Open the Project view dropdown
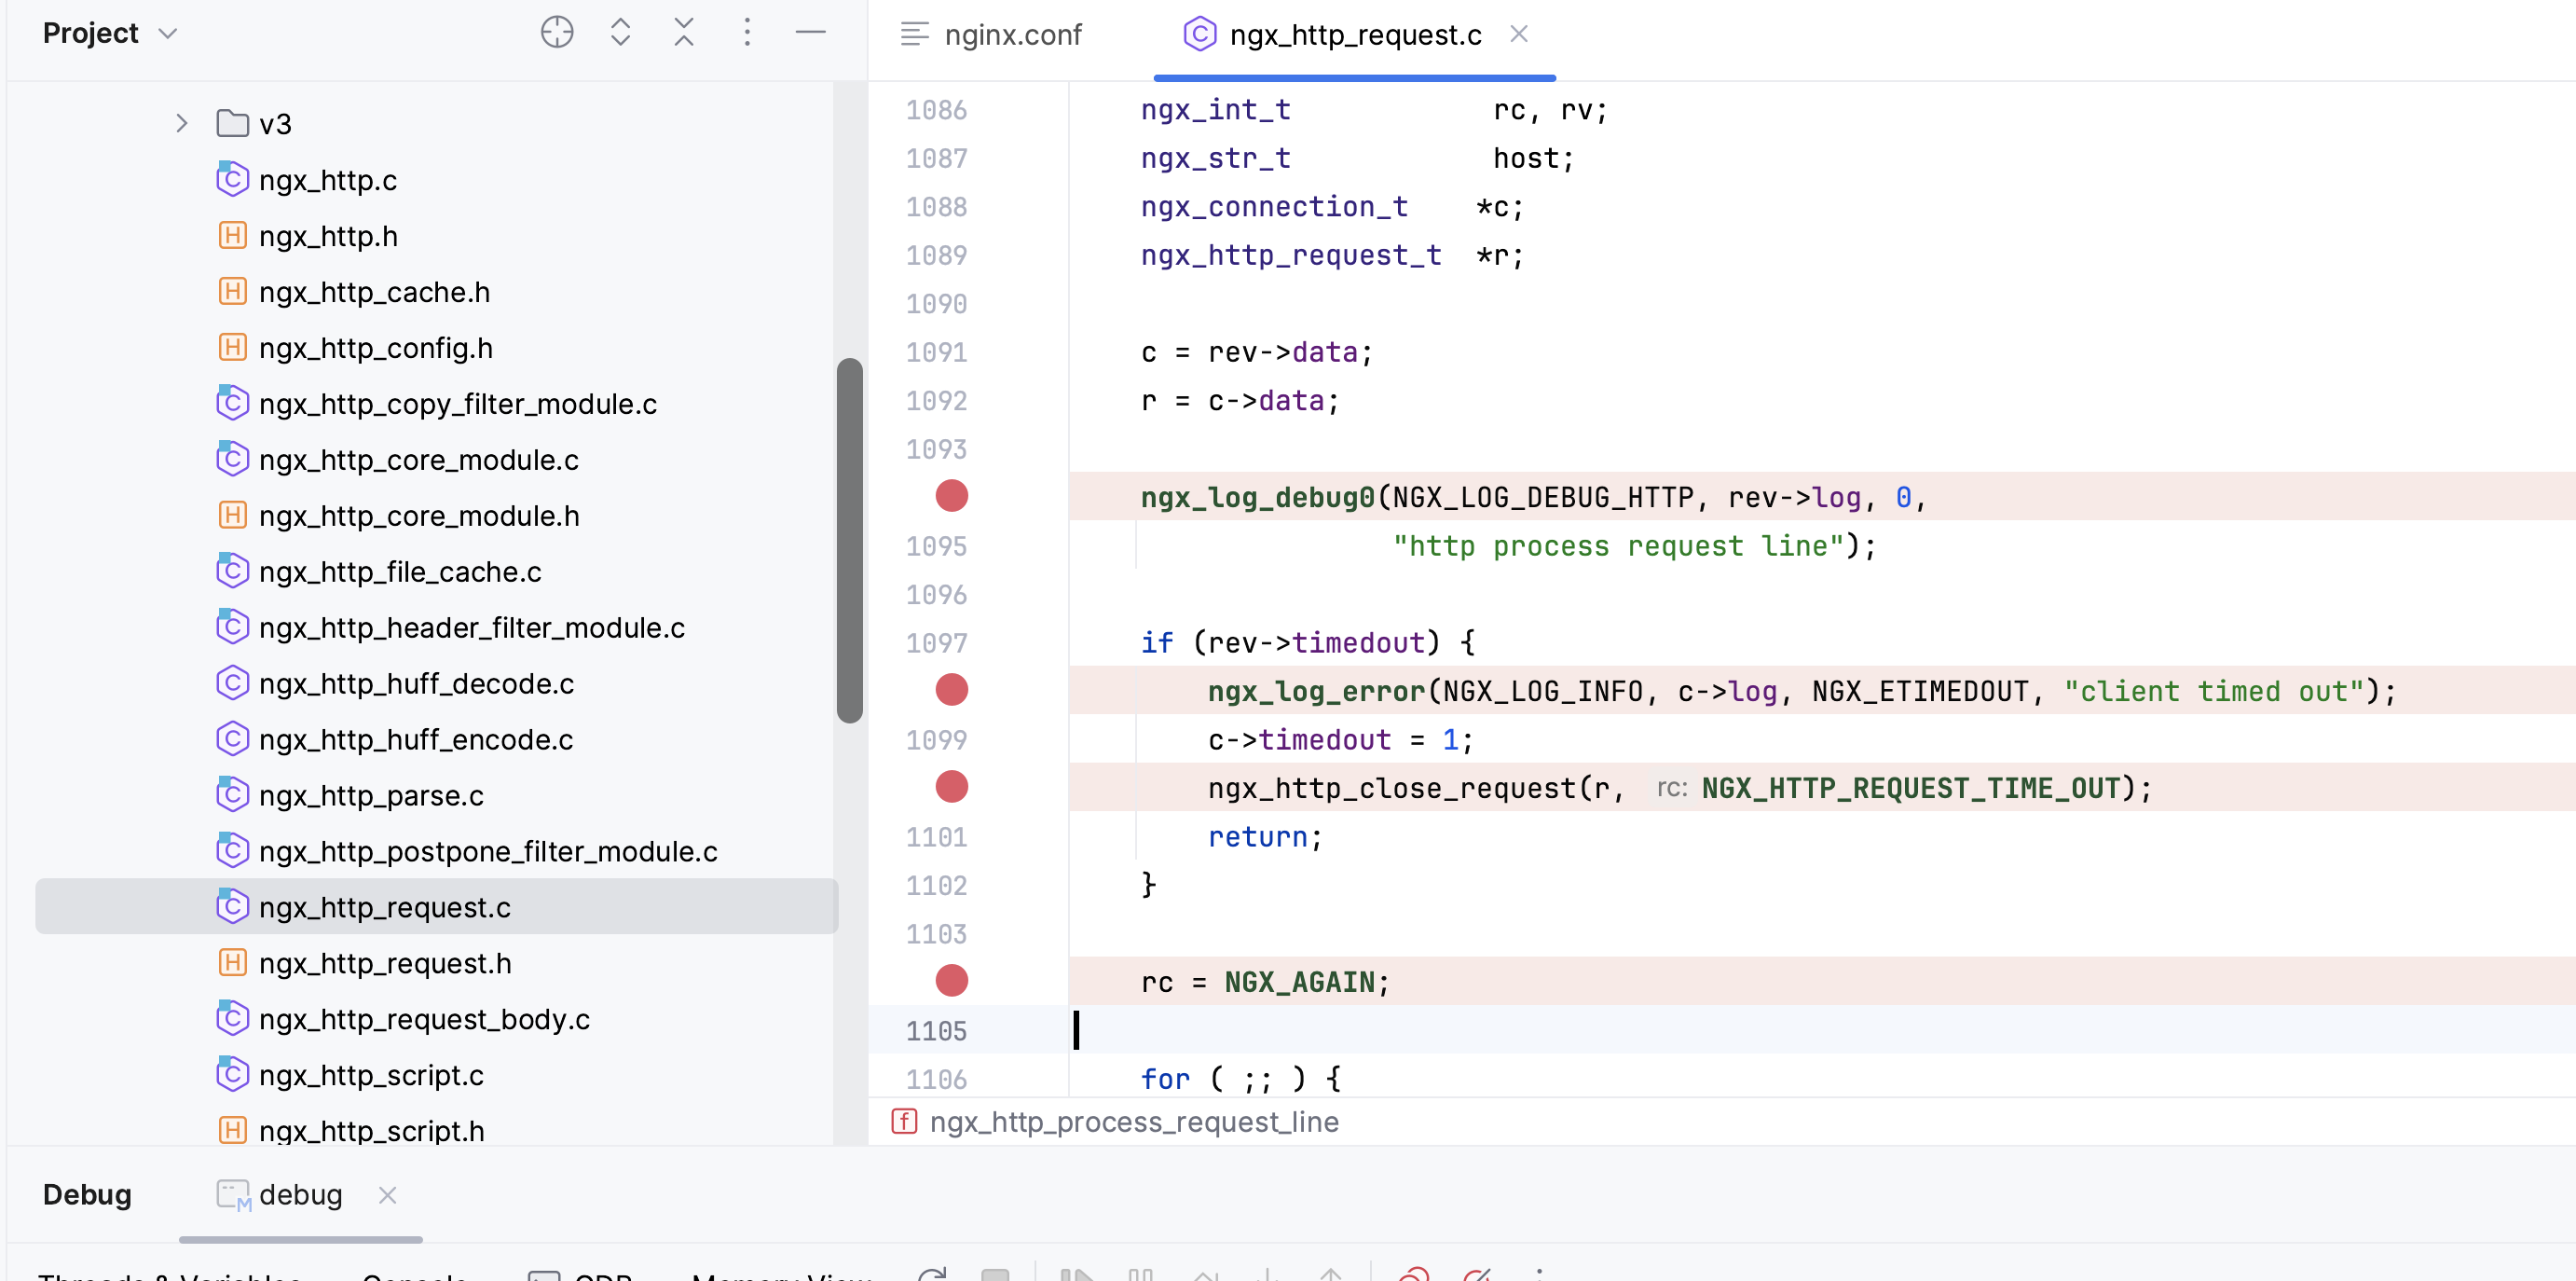Screen dimensions: 2576x1281 point(110,33)
